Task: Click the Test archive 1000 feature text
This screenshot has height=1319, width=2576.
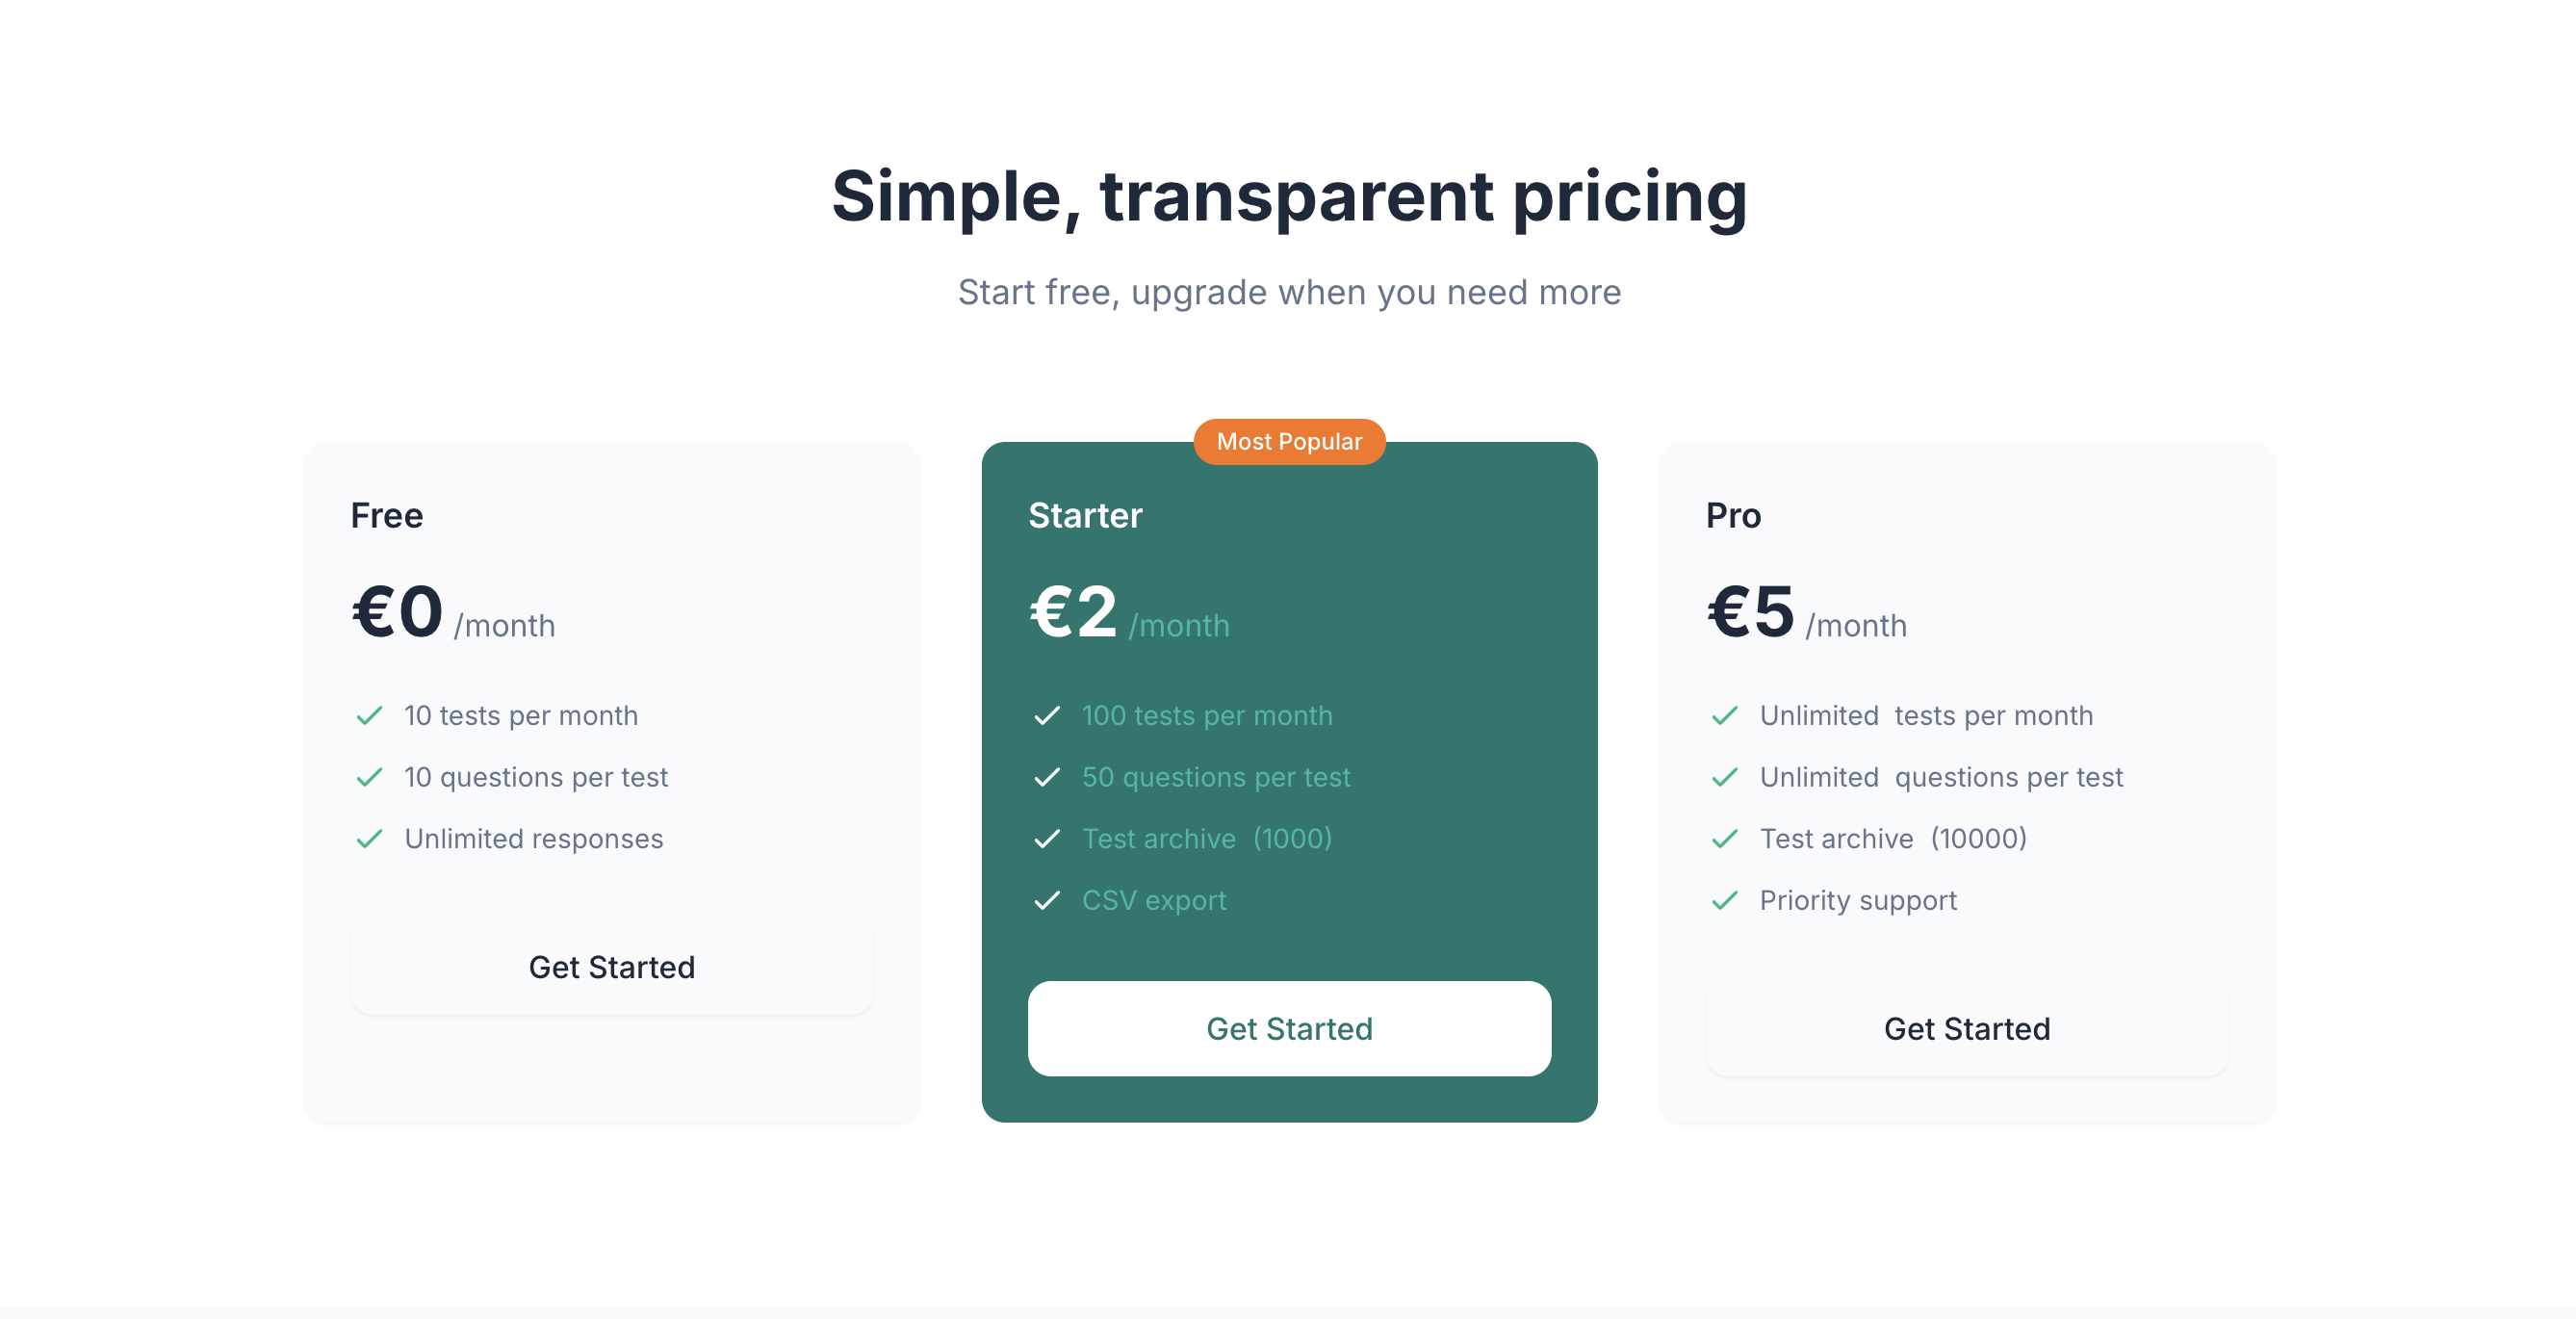Action: point(1207,839)
